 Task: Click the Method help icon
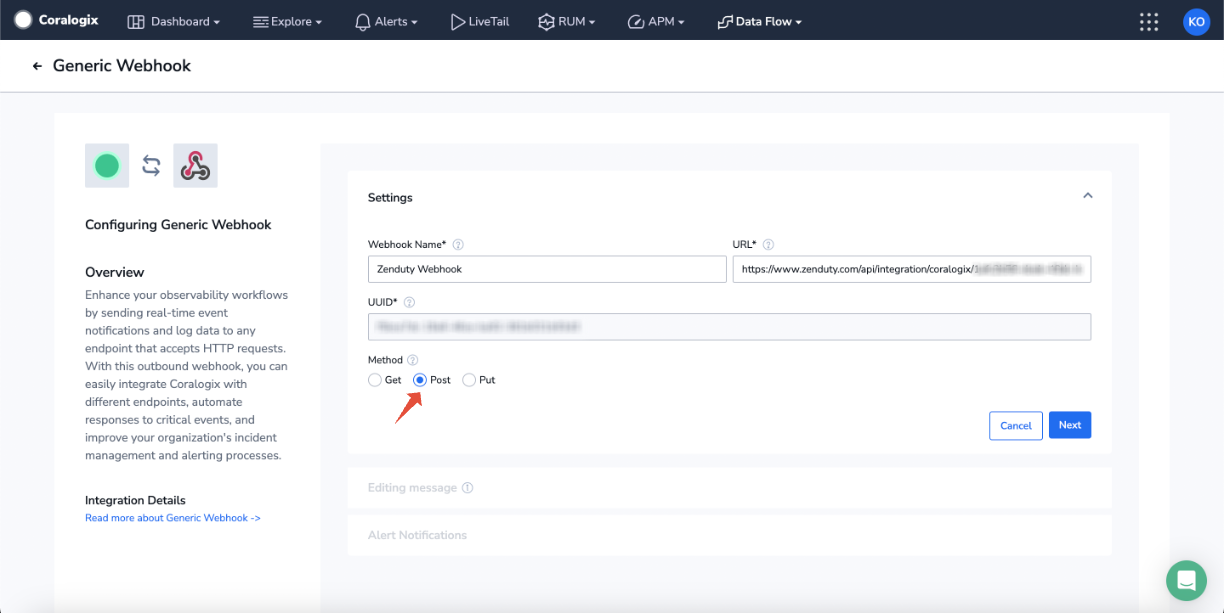[412, 360]
